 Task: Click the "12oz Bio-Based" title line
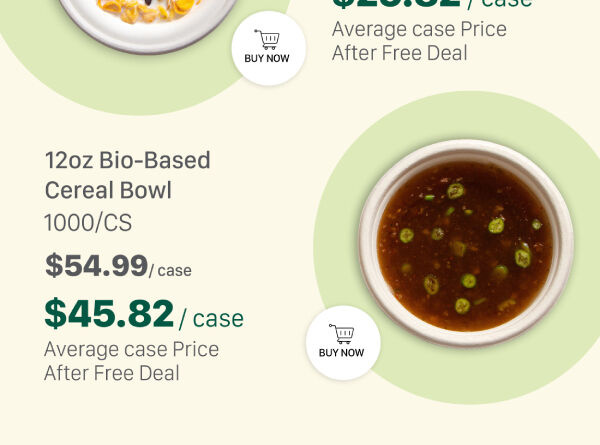point(127,160)
